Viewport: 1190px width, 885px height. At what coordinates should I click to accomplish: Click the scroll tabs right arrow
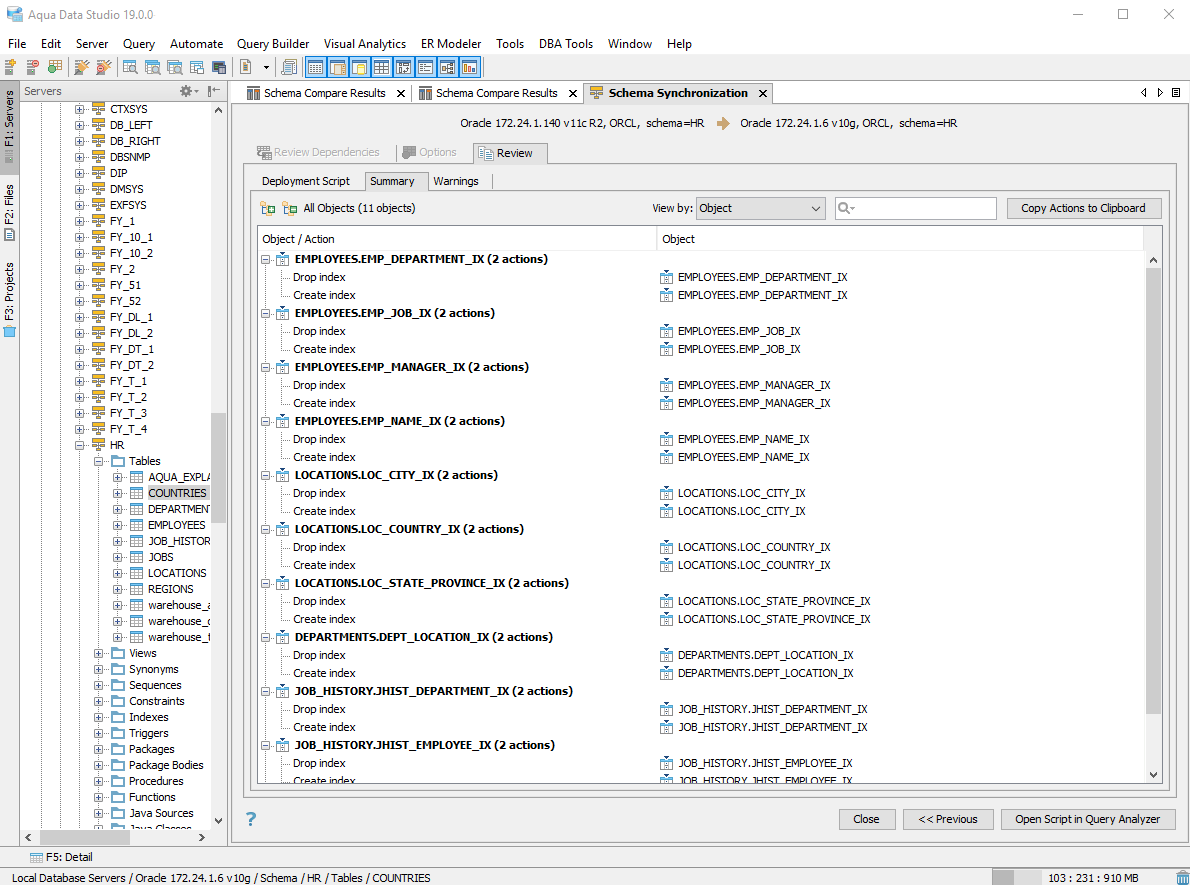pyautogui.click(x=1160, y=93)
